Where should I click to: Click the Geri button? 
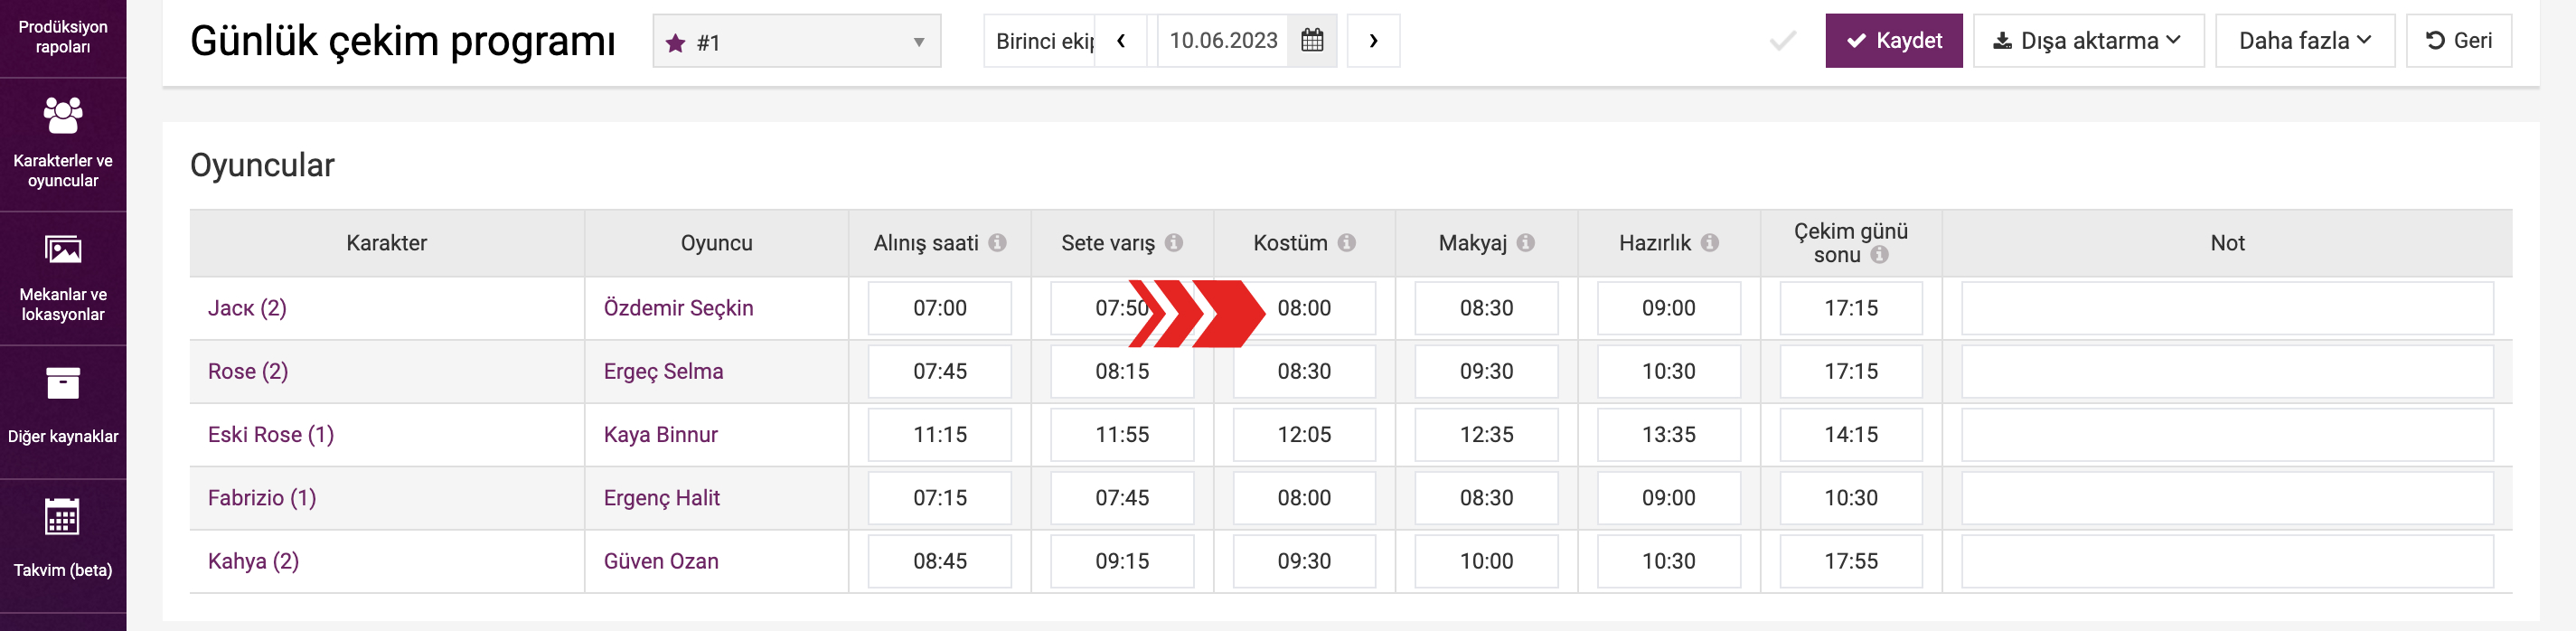pos(2458,41)
